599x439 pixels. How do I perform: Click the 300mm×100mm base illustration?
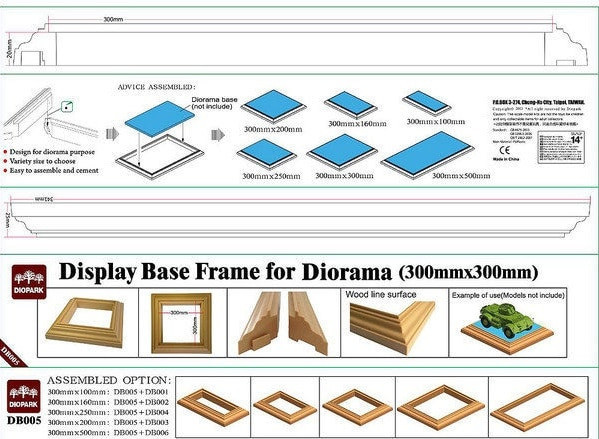point(427,103)
